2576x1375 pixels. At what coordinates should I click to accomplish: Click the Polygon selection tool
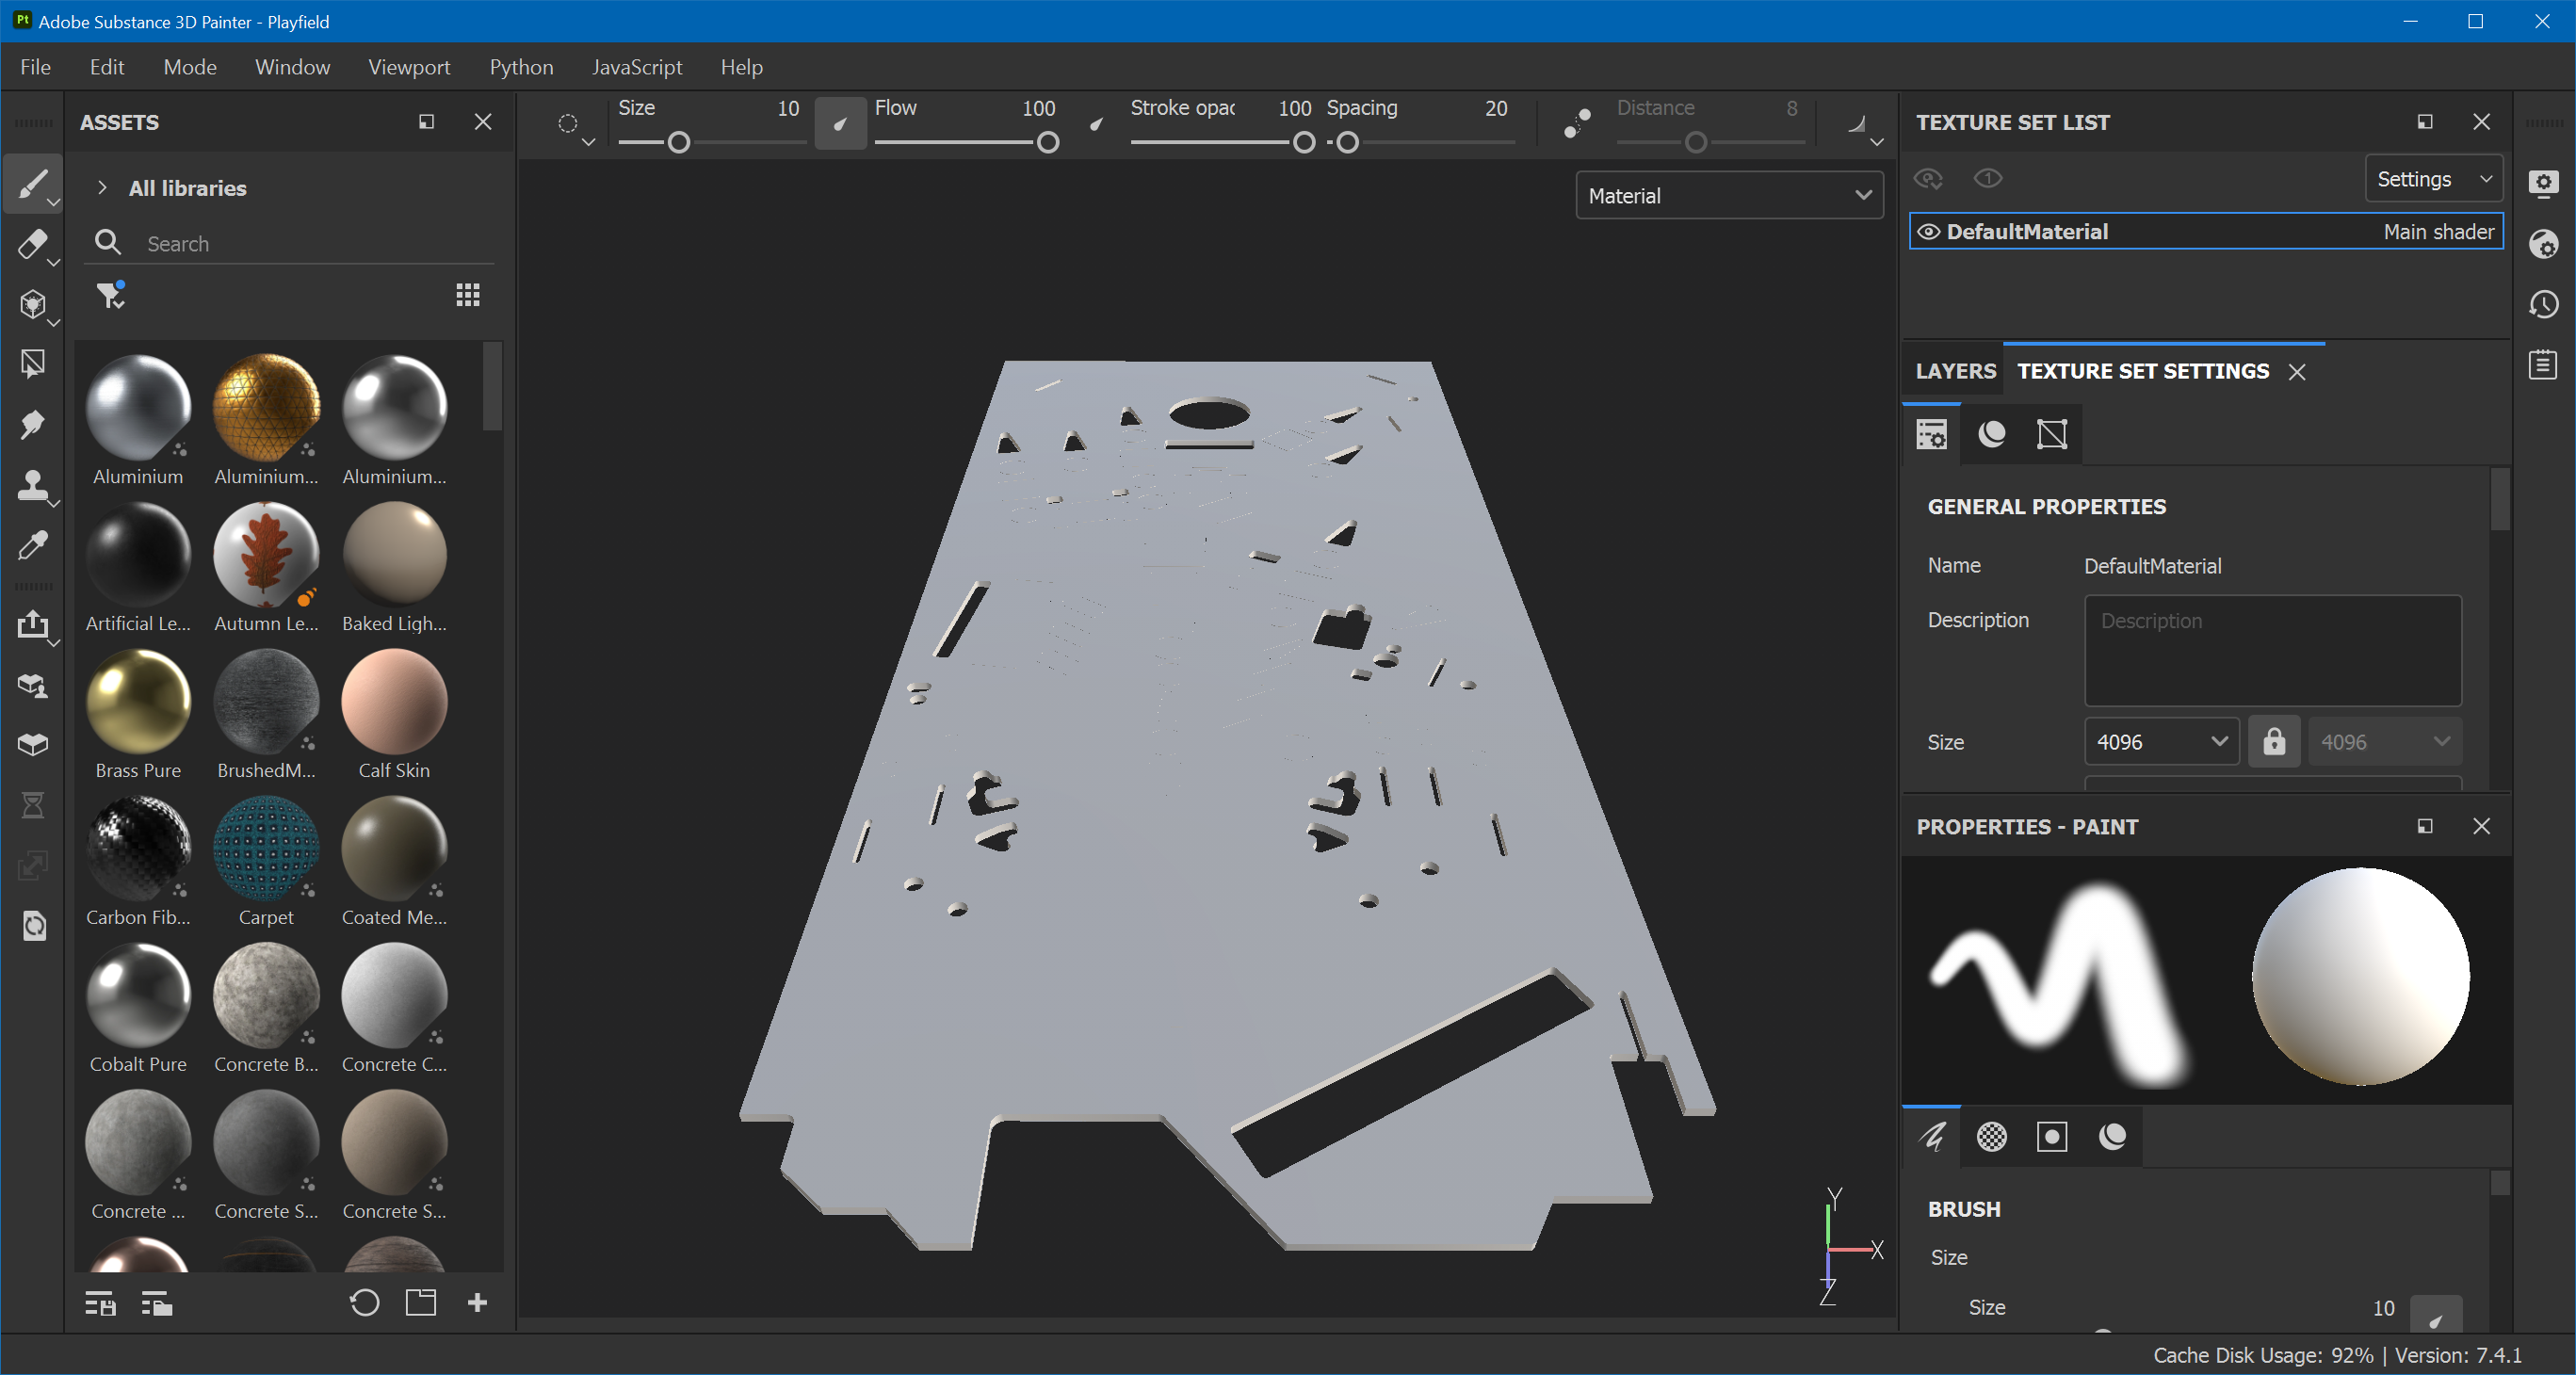point(34,364)
